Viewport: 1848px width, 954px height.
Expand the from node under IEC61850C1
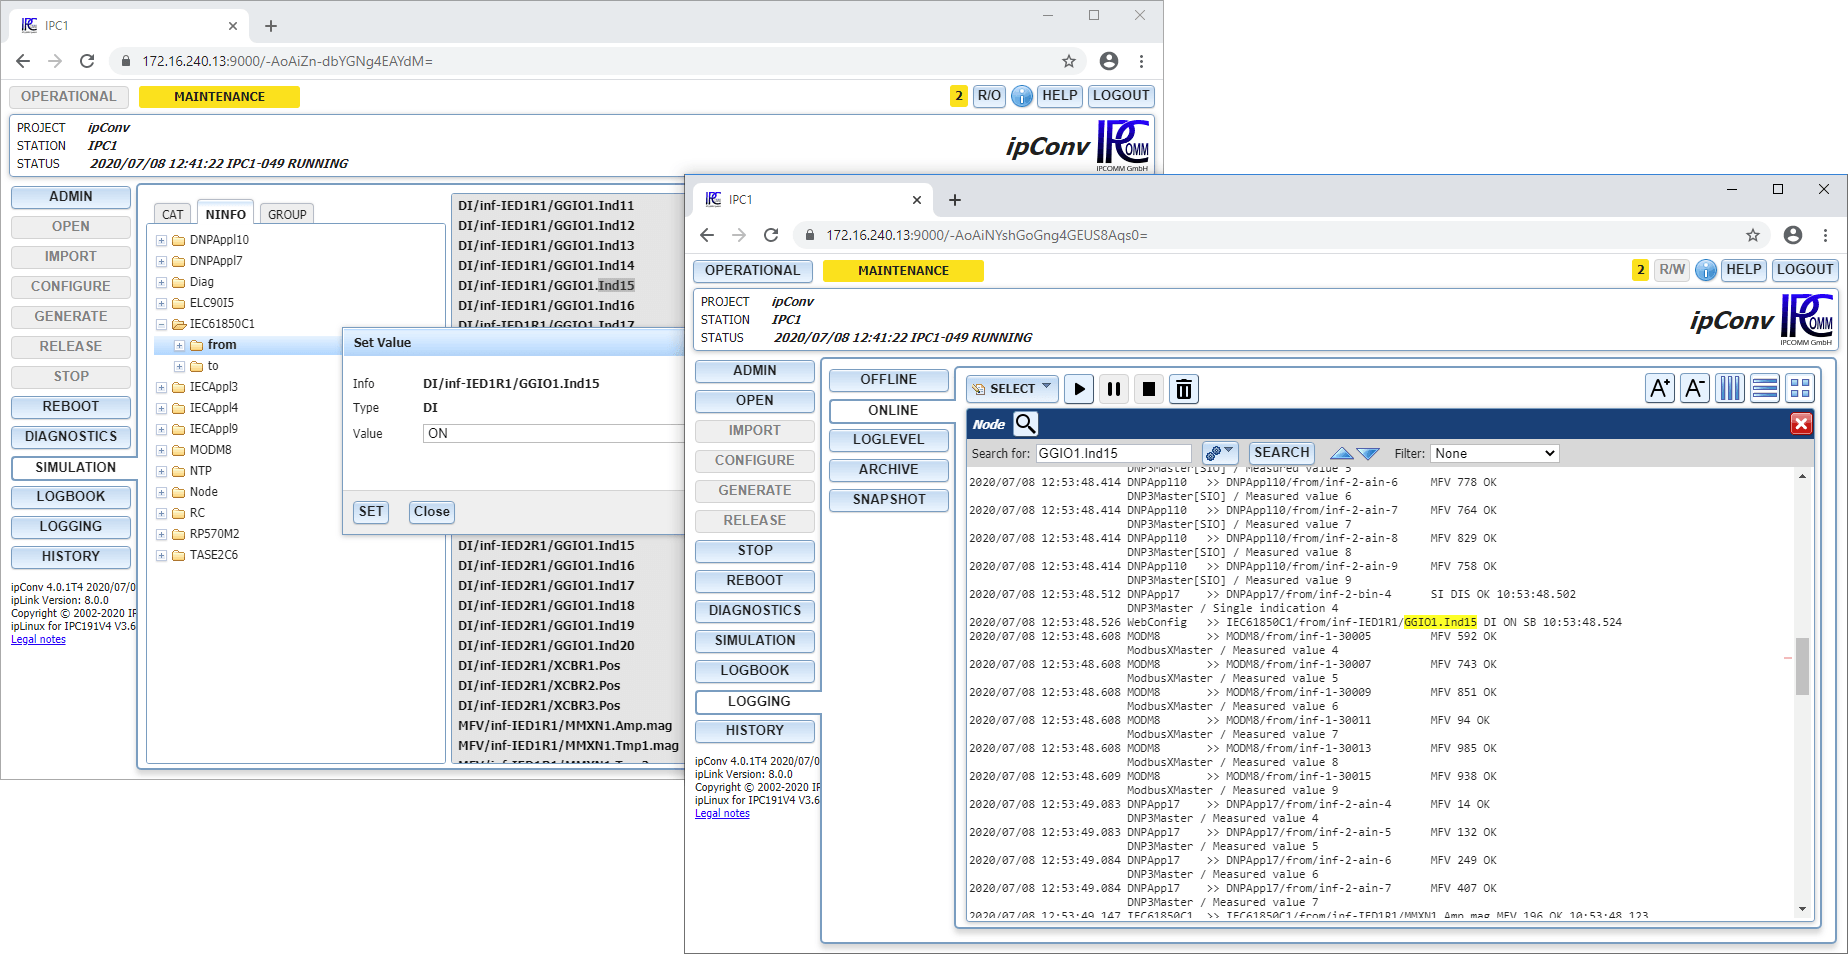tap(179, 346)
